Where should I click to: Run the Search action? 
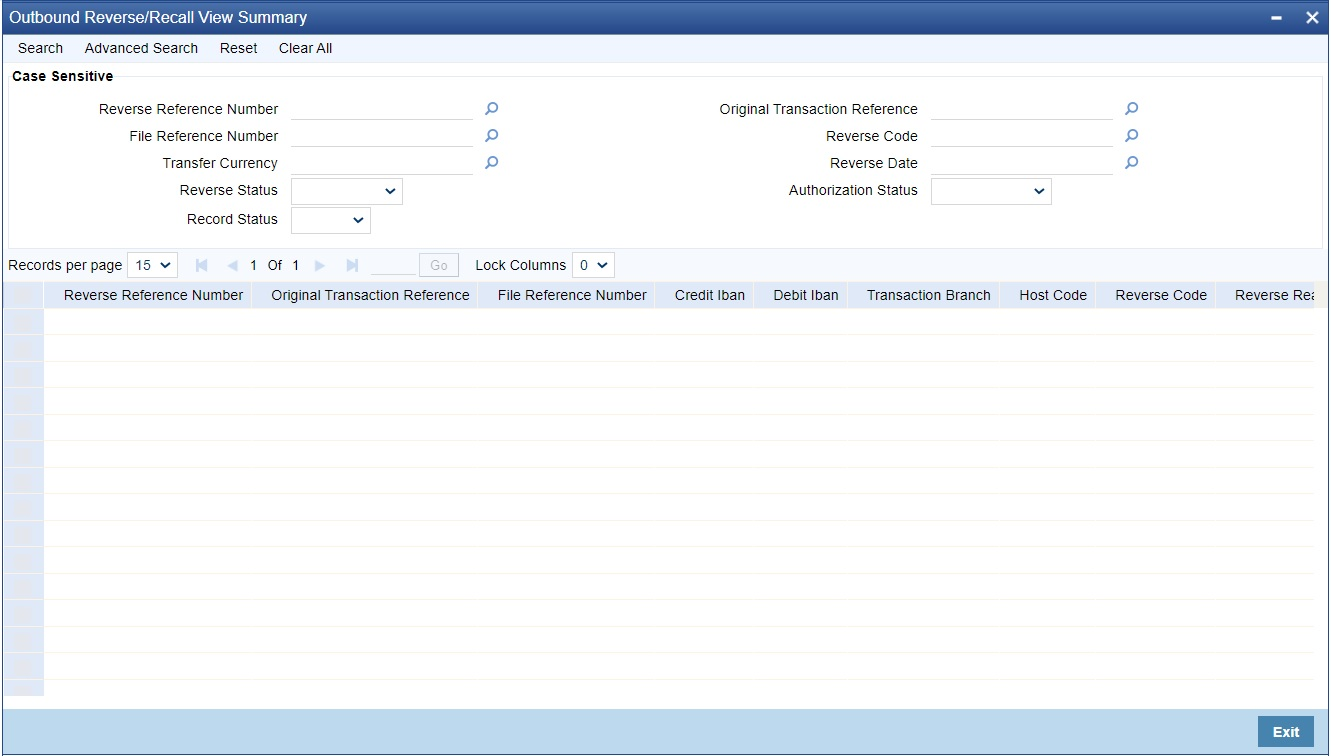coord(40,48)
